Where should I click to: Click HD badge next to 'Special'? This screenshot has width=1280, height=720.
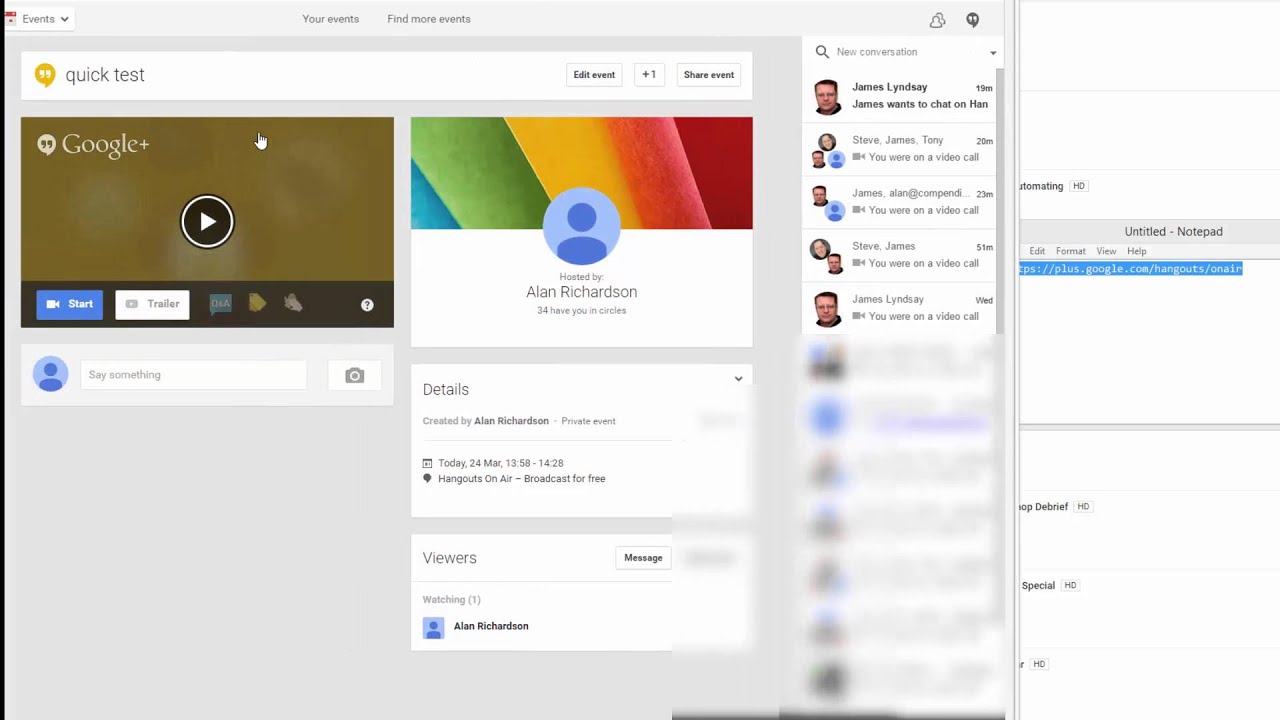(1069, 586)
